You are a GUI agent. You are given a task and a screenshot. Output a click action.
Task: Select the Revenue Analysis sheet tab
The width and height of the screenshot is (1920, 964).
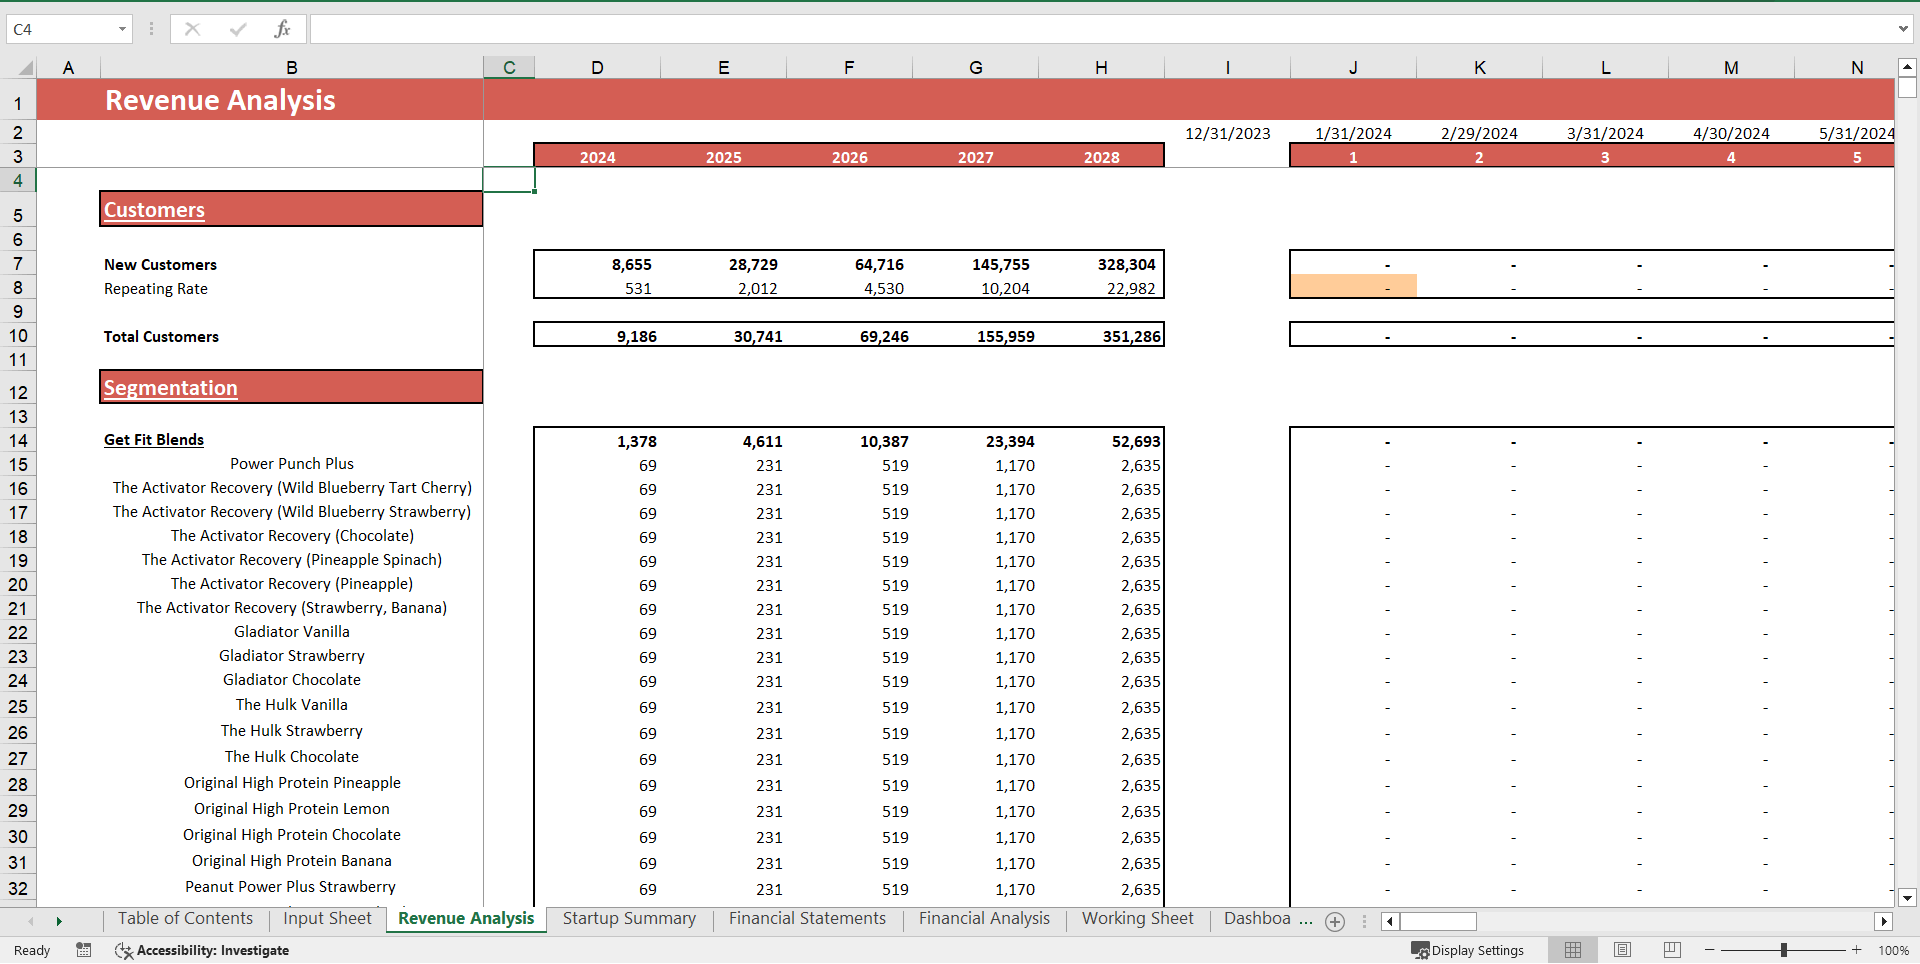click(466, 919)
